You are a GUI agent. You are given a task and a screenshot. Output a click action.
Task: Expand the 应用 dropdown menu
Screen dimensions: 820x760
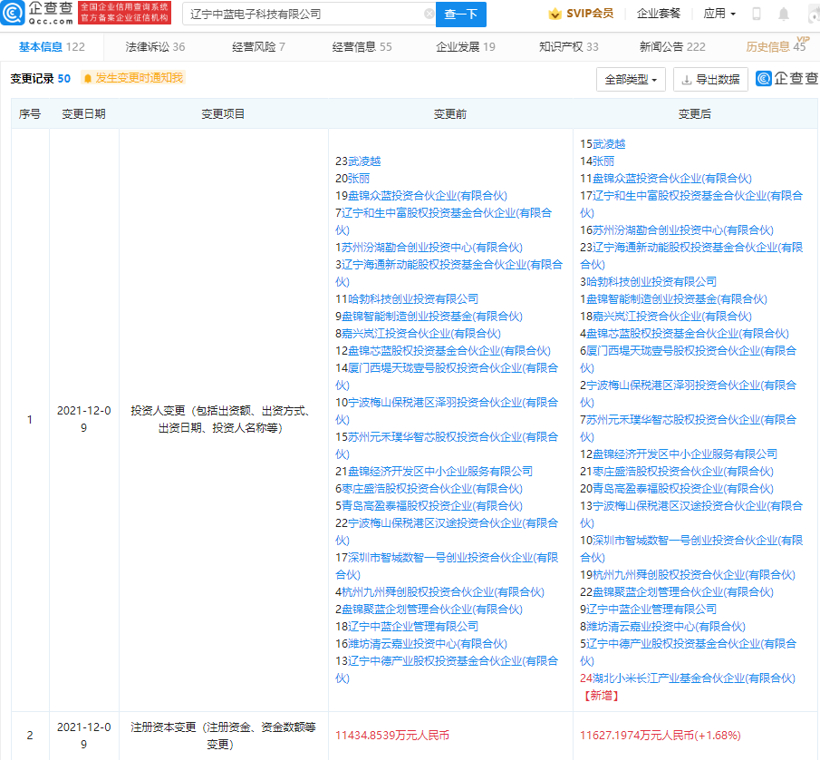tap(720, 14)
